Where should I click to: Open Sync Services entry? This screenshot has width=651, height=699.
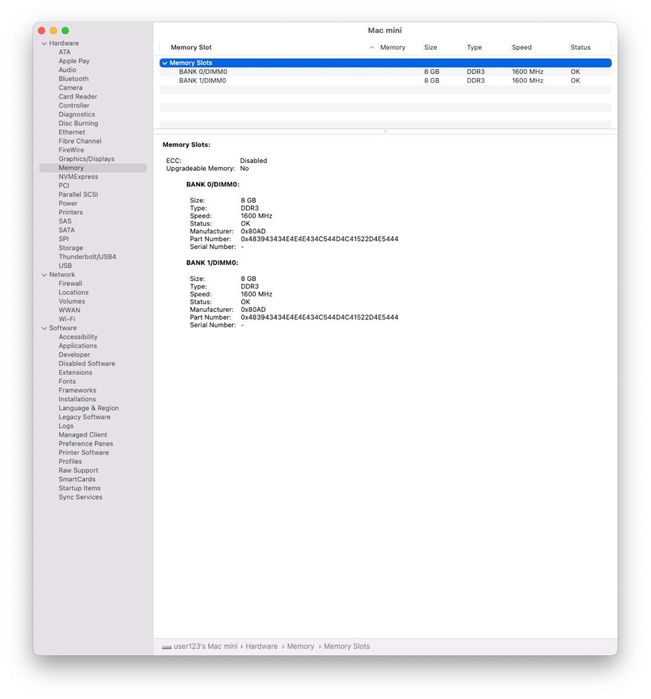pos(80,498)
